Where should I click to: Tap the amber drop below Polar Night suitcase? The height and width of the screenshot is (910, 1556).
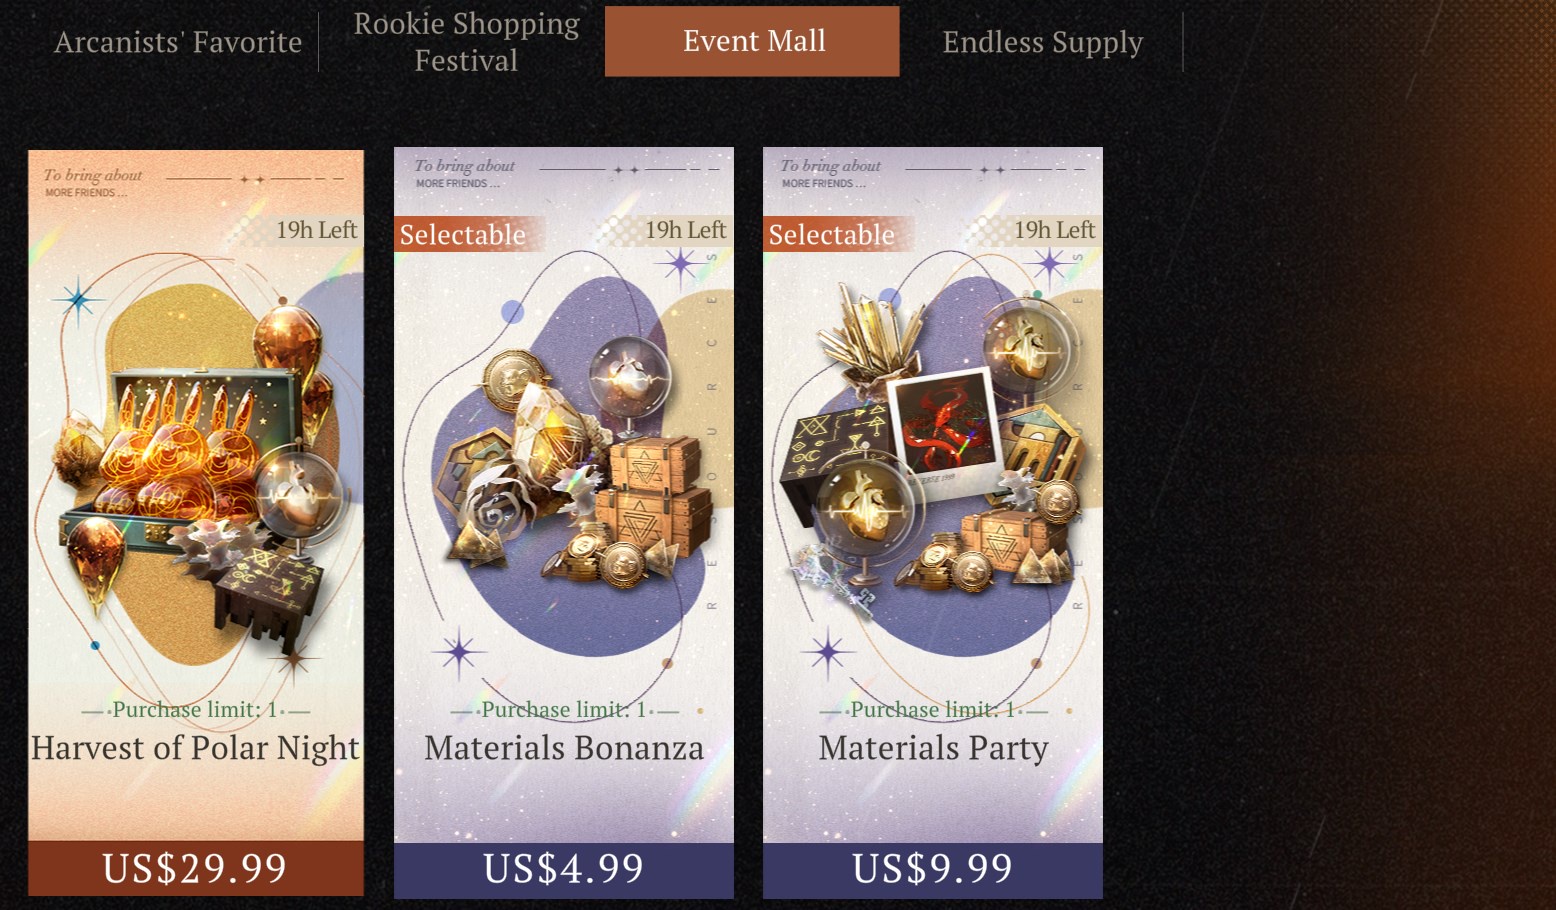click(x=97, y=558)
